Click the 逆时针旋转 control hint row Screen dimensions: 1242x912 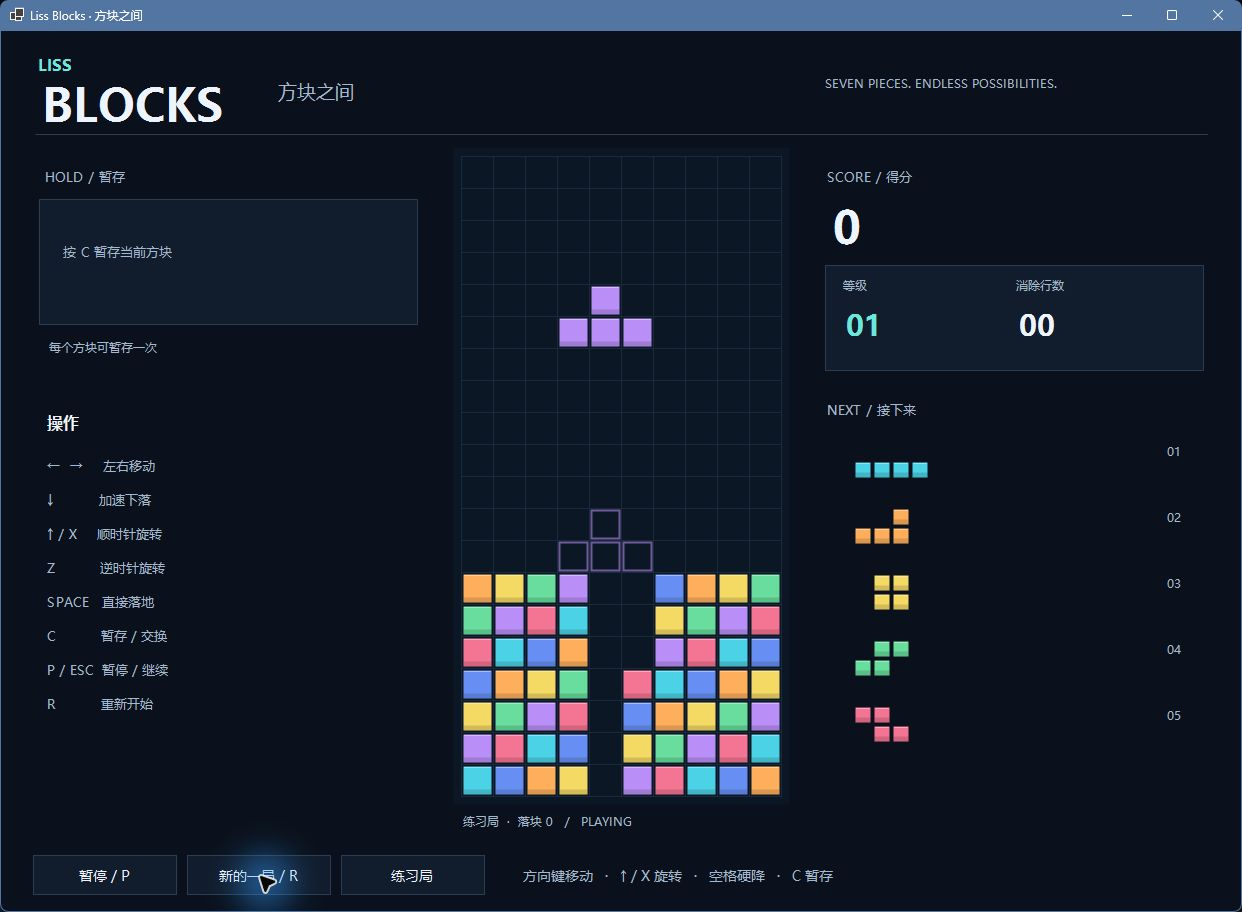[x=106, y=568]
